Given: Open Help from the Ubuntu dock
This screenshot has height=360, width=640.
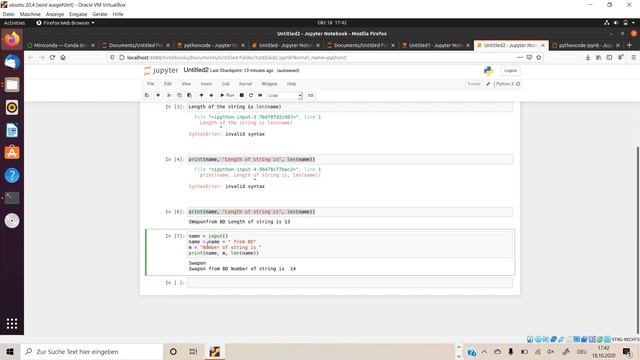Looking at the screenshot, I should (x=12, y=176).
